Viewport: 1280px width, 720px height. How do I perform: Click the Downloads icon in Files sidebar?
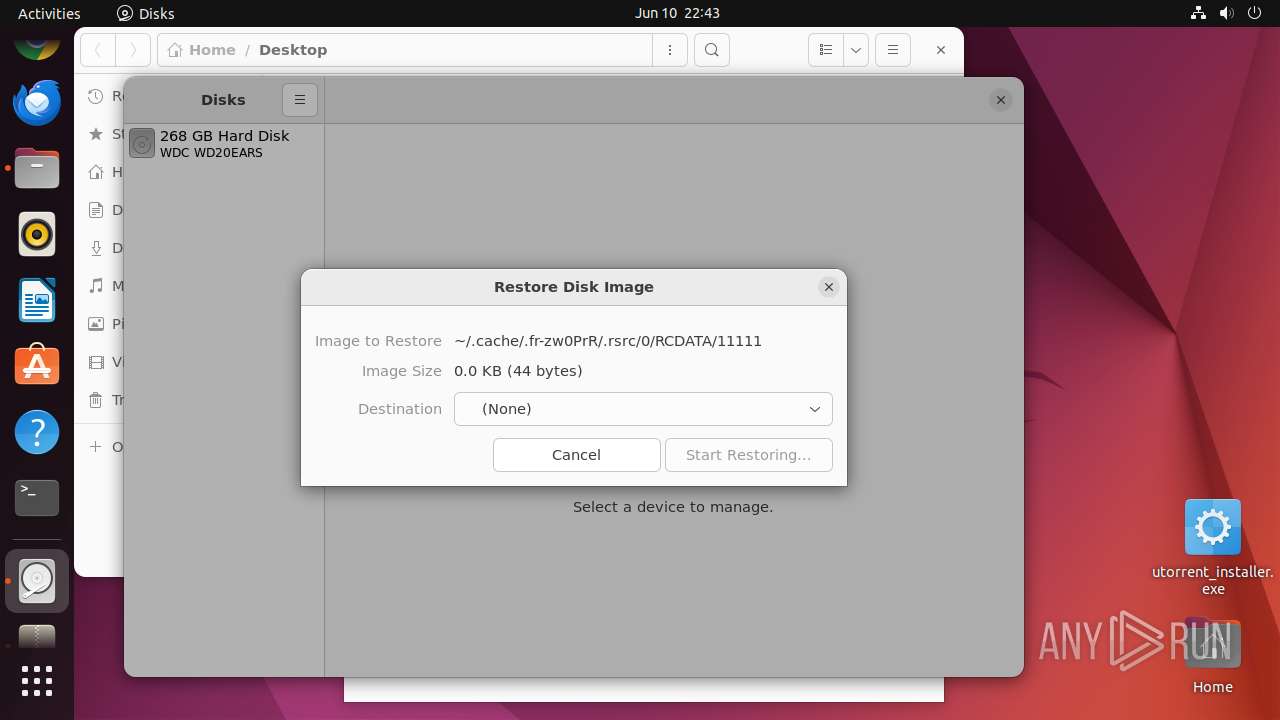(96, 248)
